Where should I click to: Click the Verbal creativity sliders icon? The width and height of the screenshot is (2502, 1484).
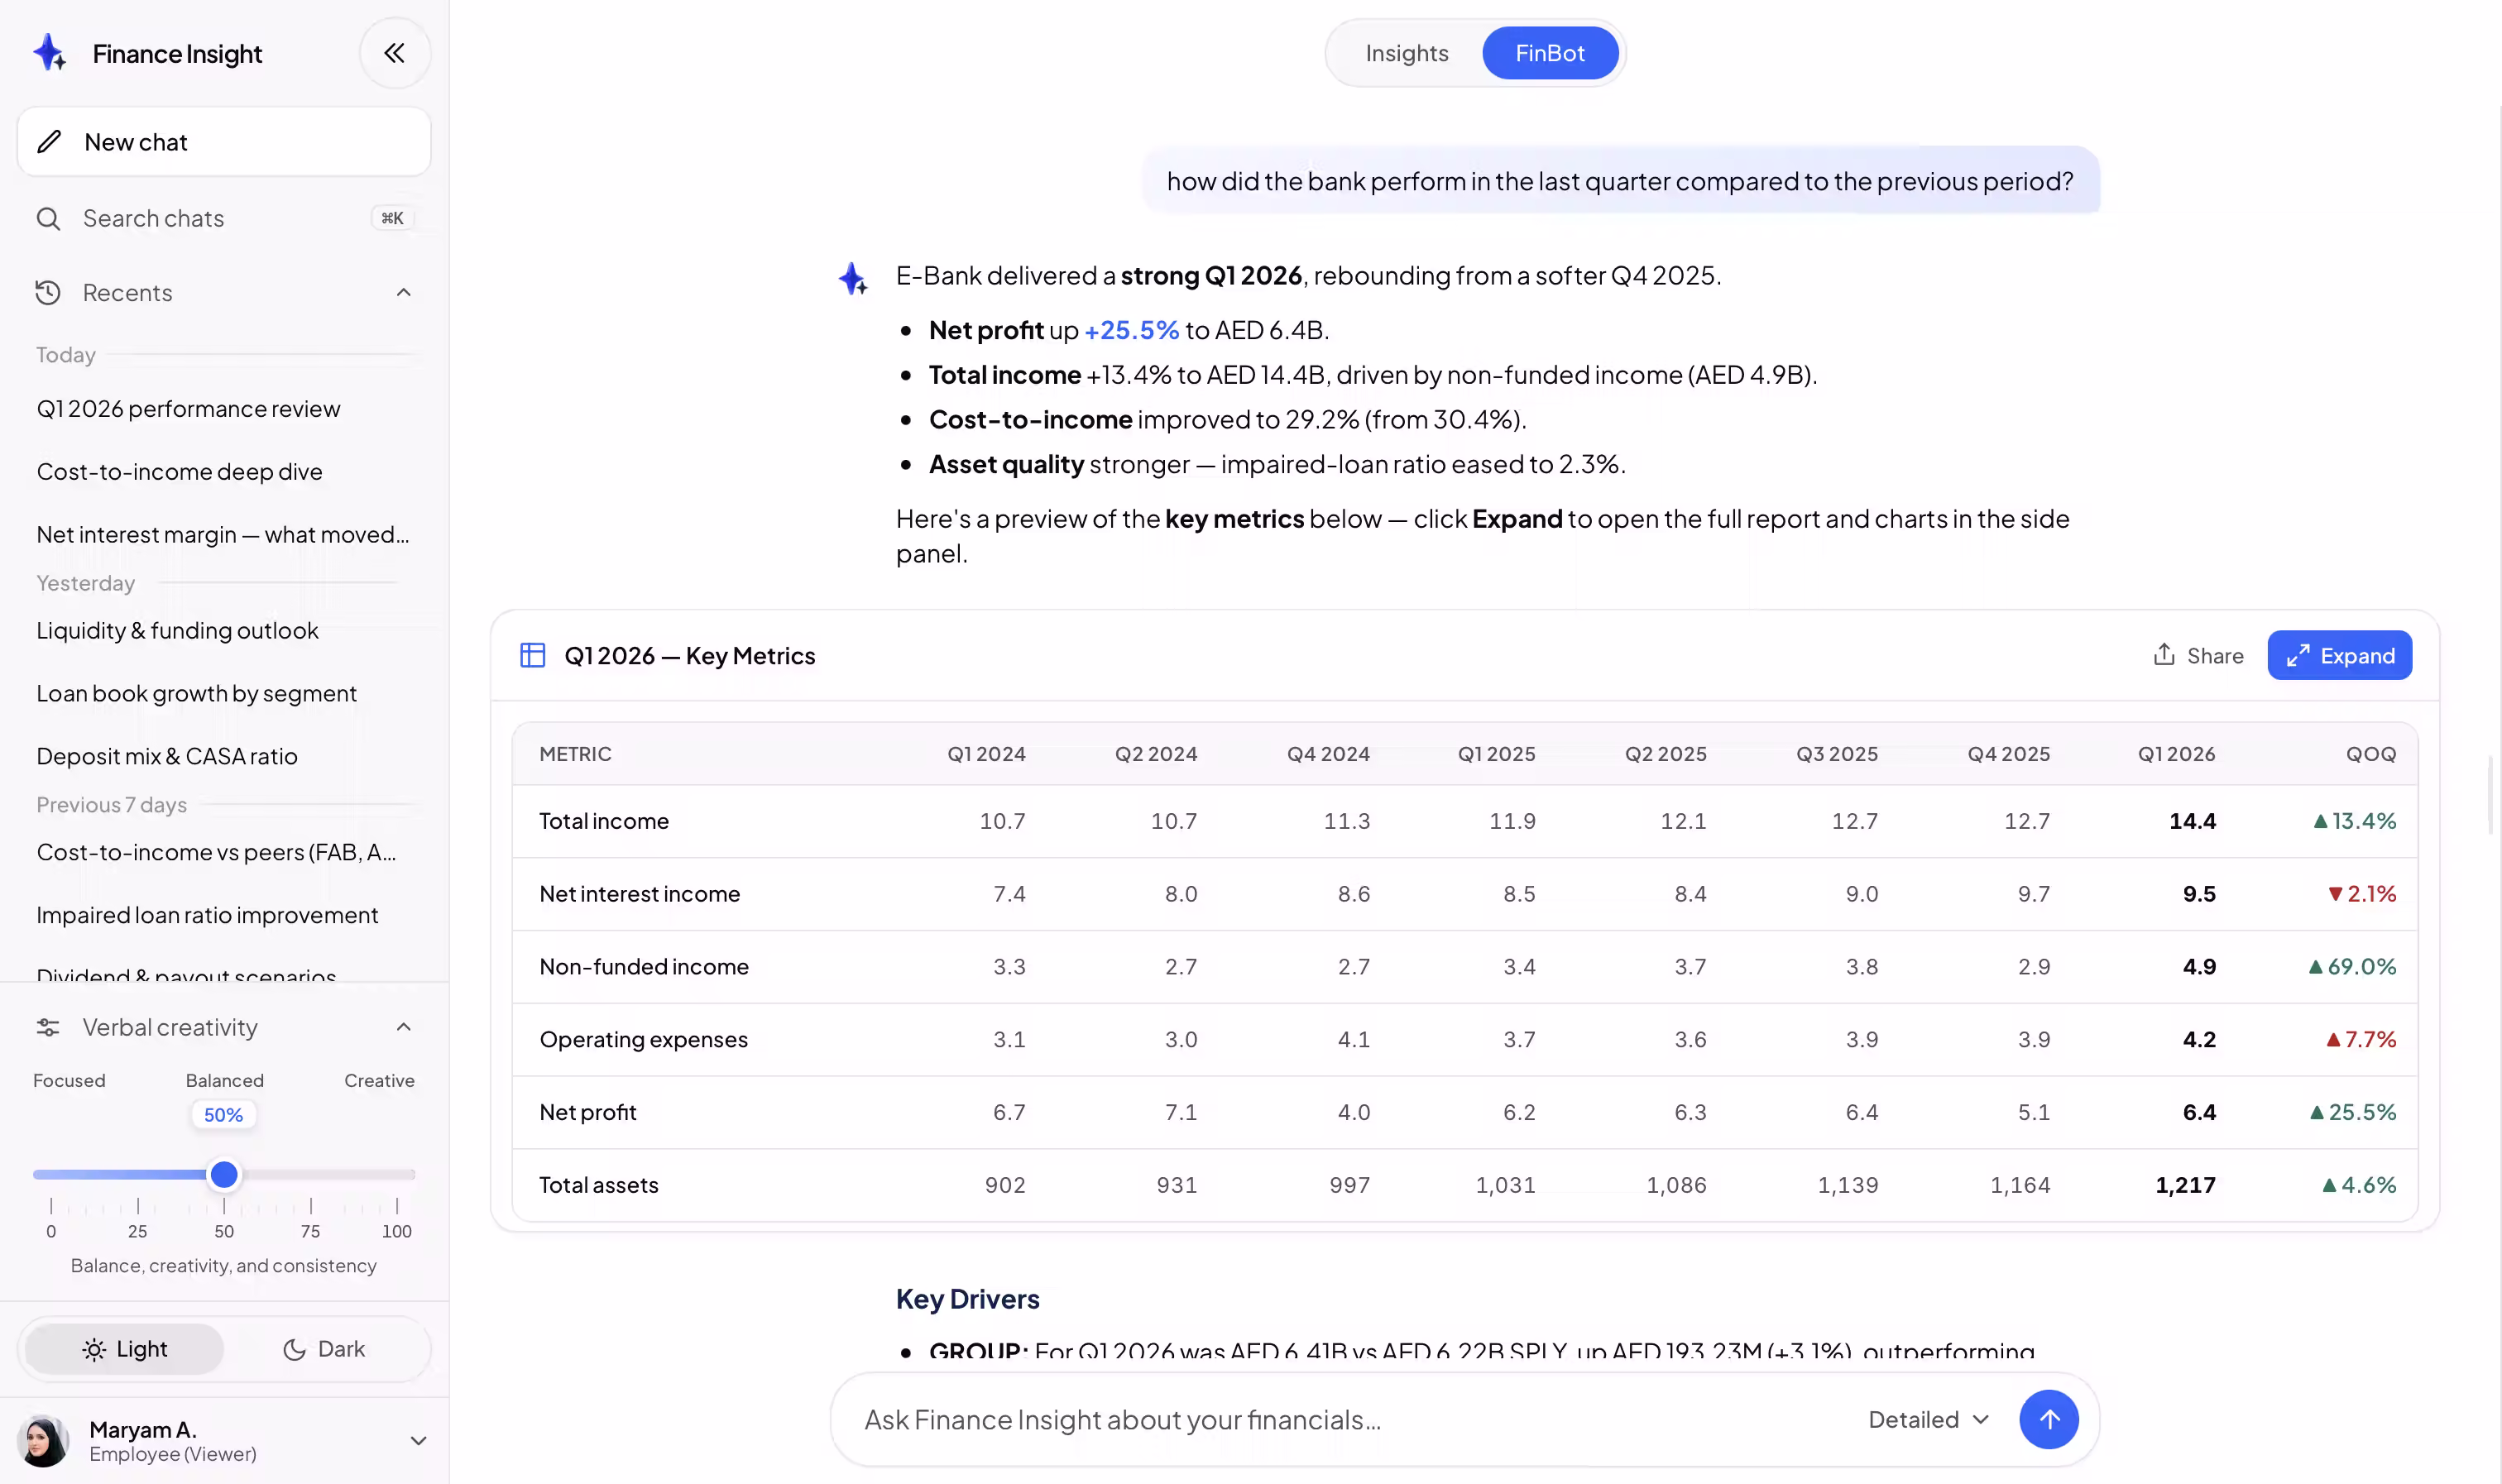tap(48, 1027)
